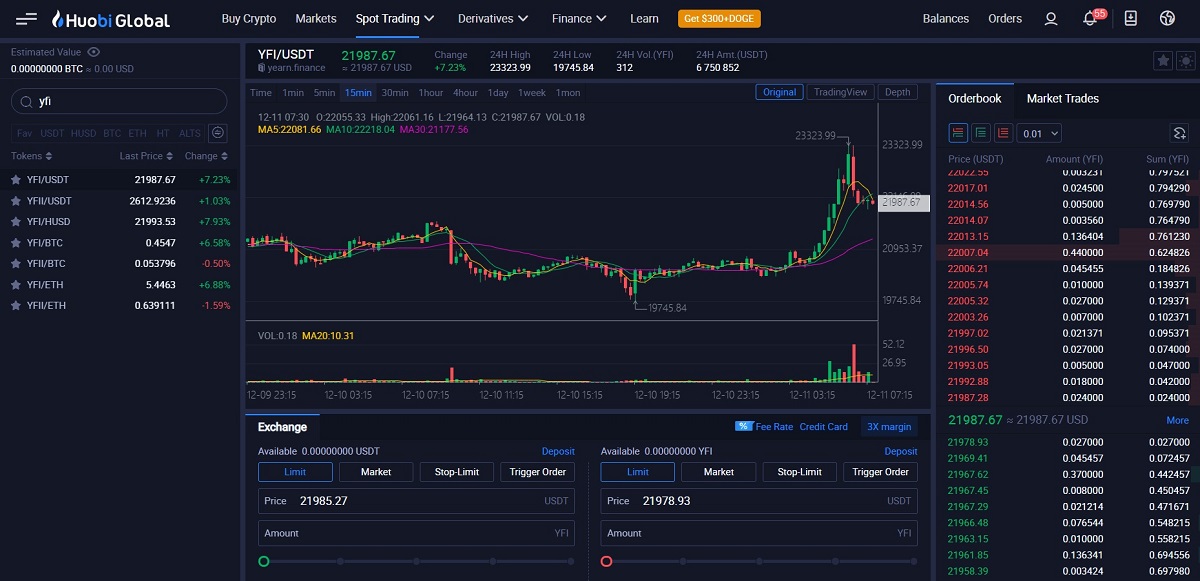Viewport: 1200px width, 581px height.
Task: Switch theme with the sun icon
Action: pyautogui.click(x=1184, y=61)
